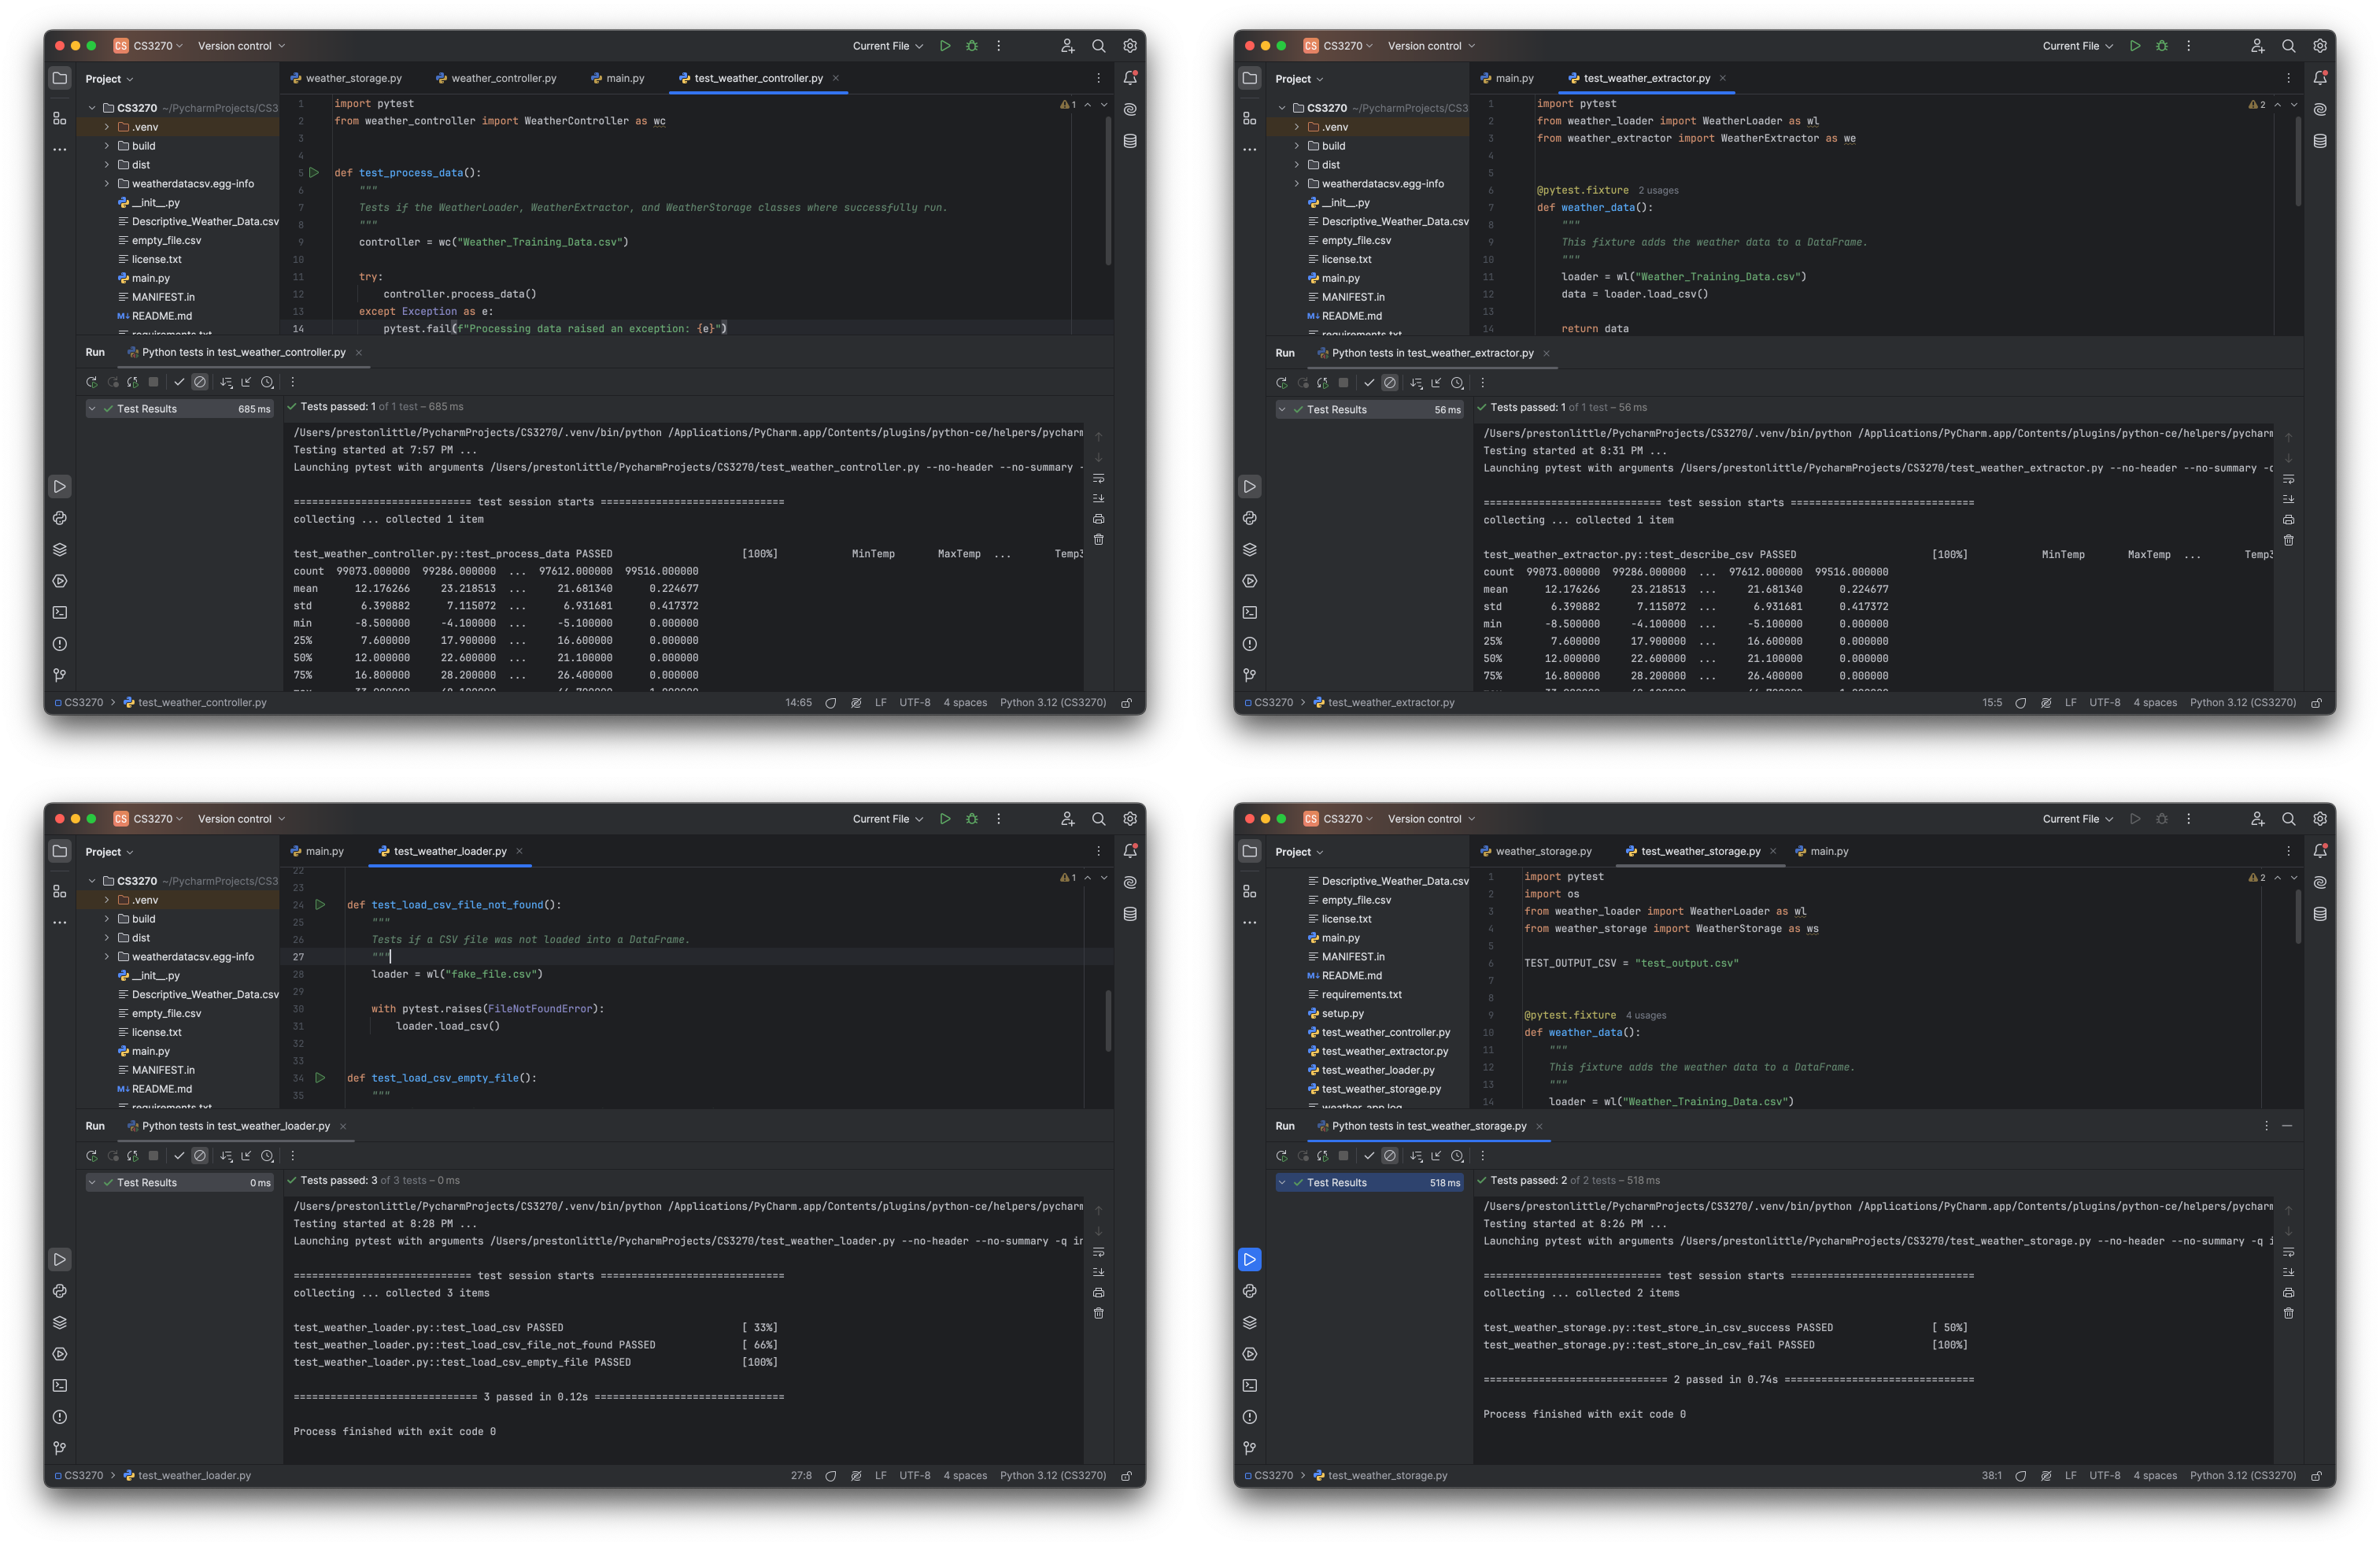Toggle soft-wrap for console in test_weather_storage window
The image size is (2380, 1546).
[2288, 1252]
